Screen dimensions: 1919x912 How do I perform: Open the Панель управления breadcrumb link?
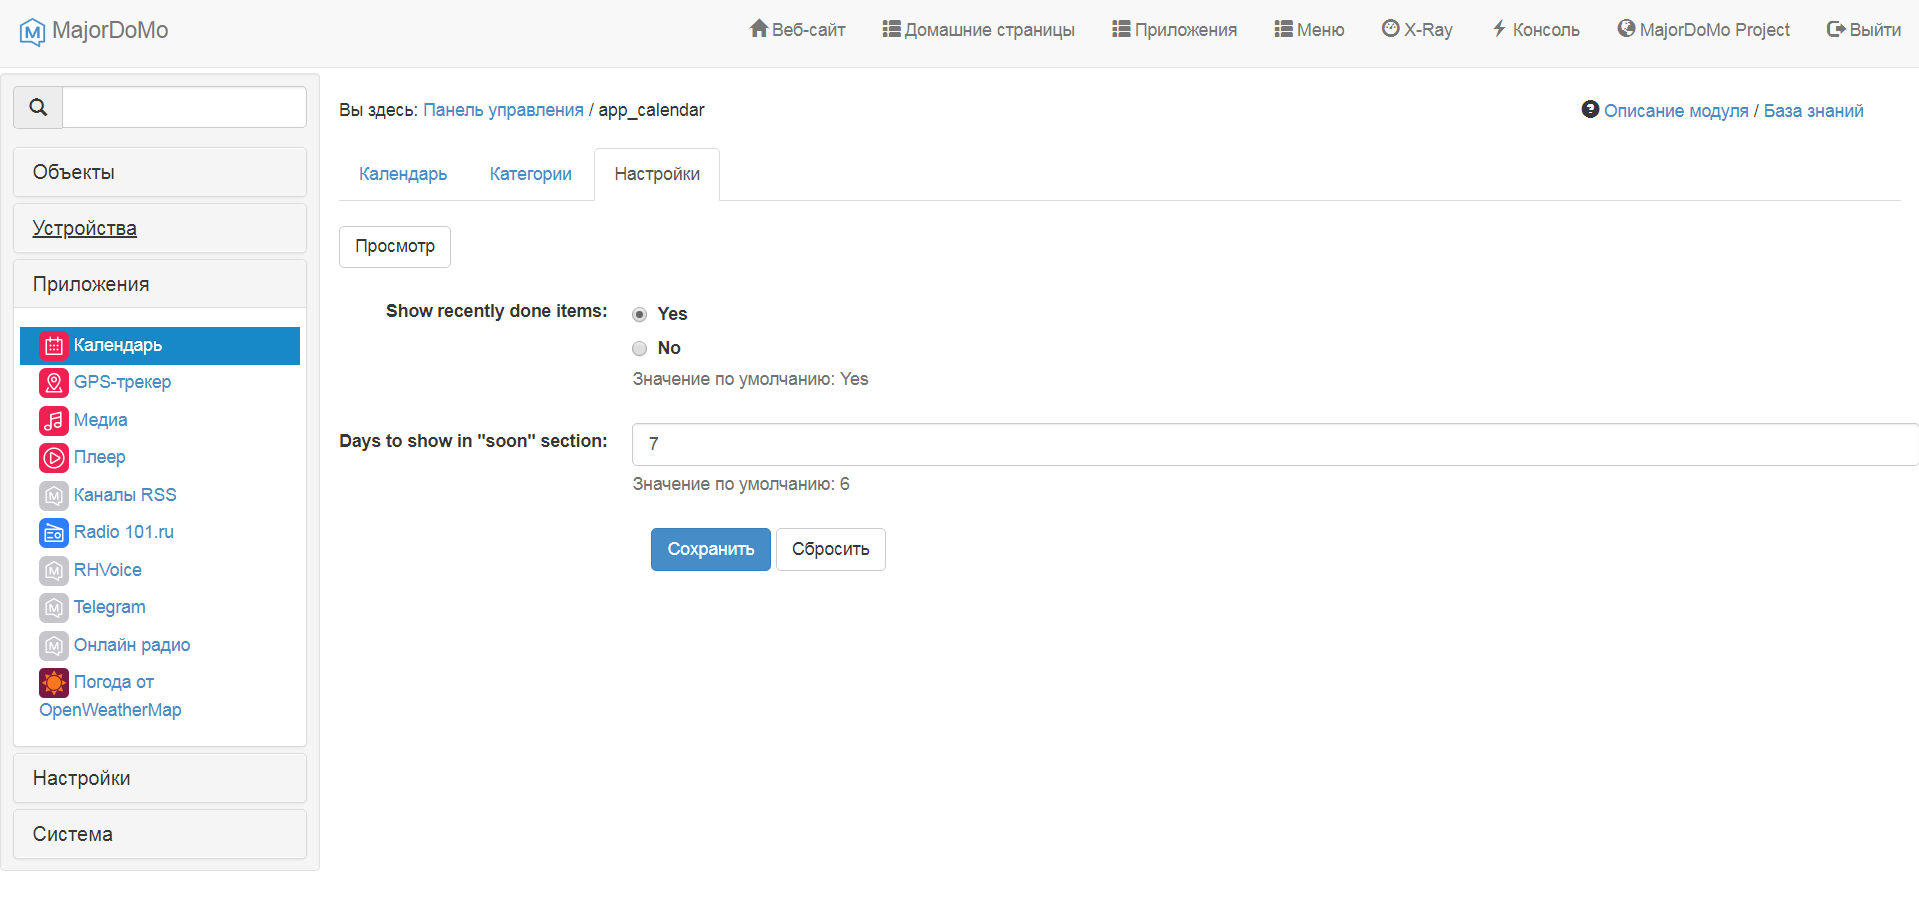[503, 110]
